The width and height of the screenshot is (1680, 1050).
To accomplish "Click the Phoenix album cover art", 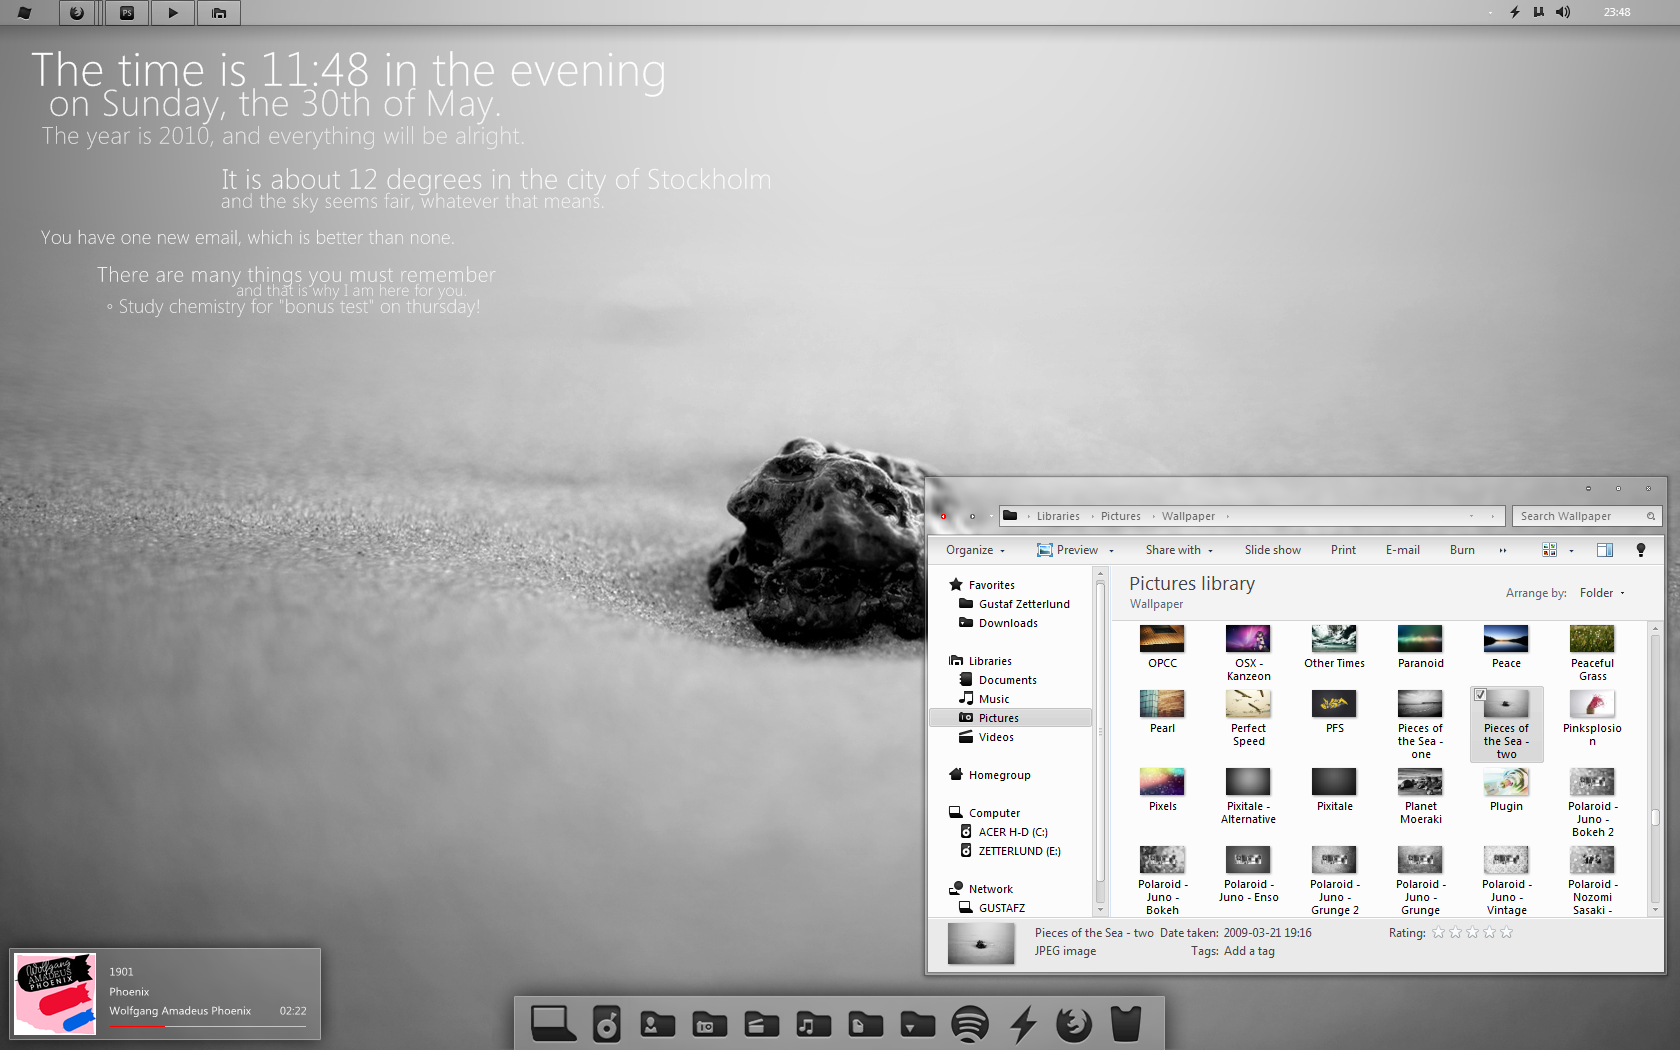I will pyautogui.click(x=55, y=993).
